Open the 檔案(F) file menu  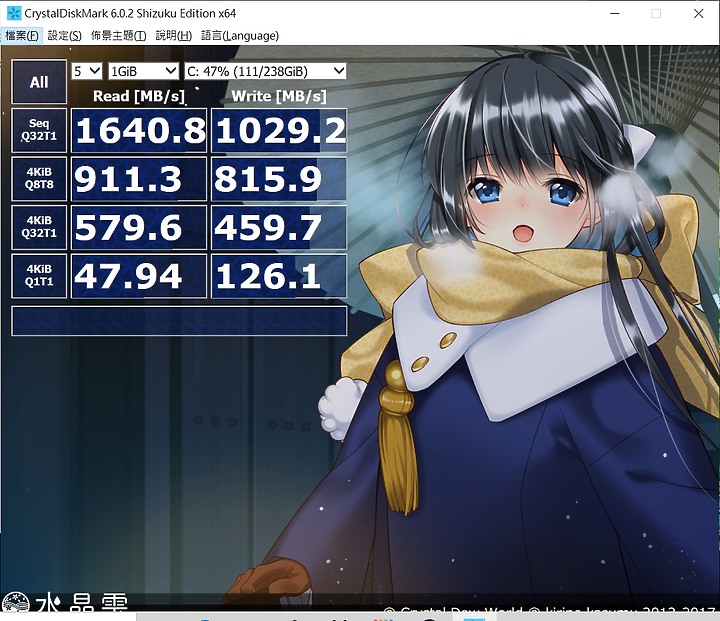[22, 36]
